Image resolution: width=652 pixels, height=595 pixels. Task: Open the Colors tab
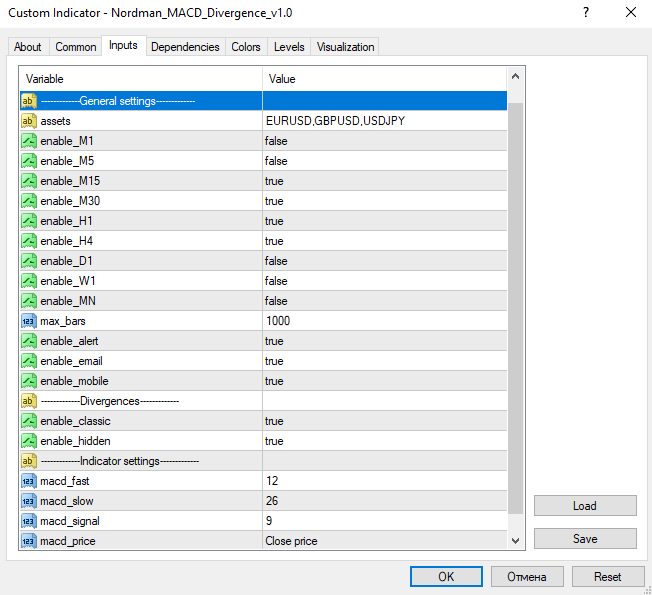246,47
